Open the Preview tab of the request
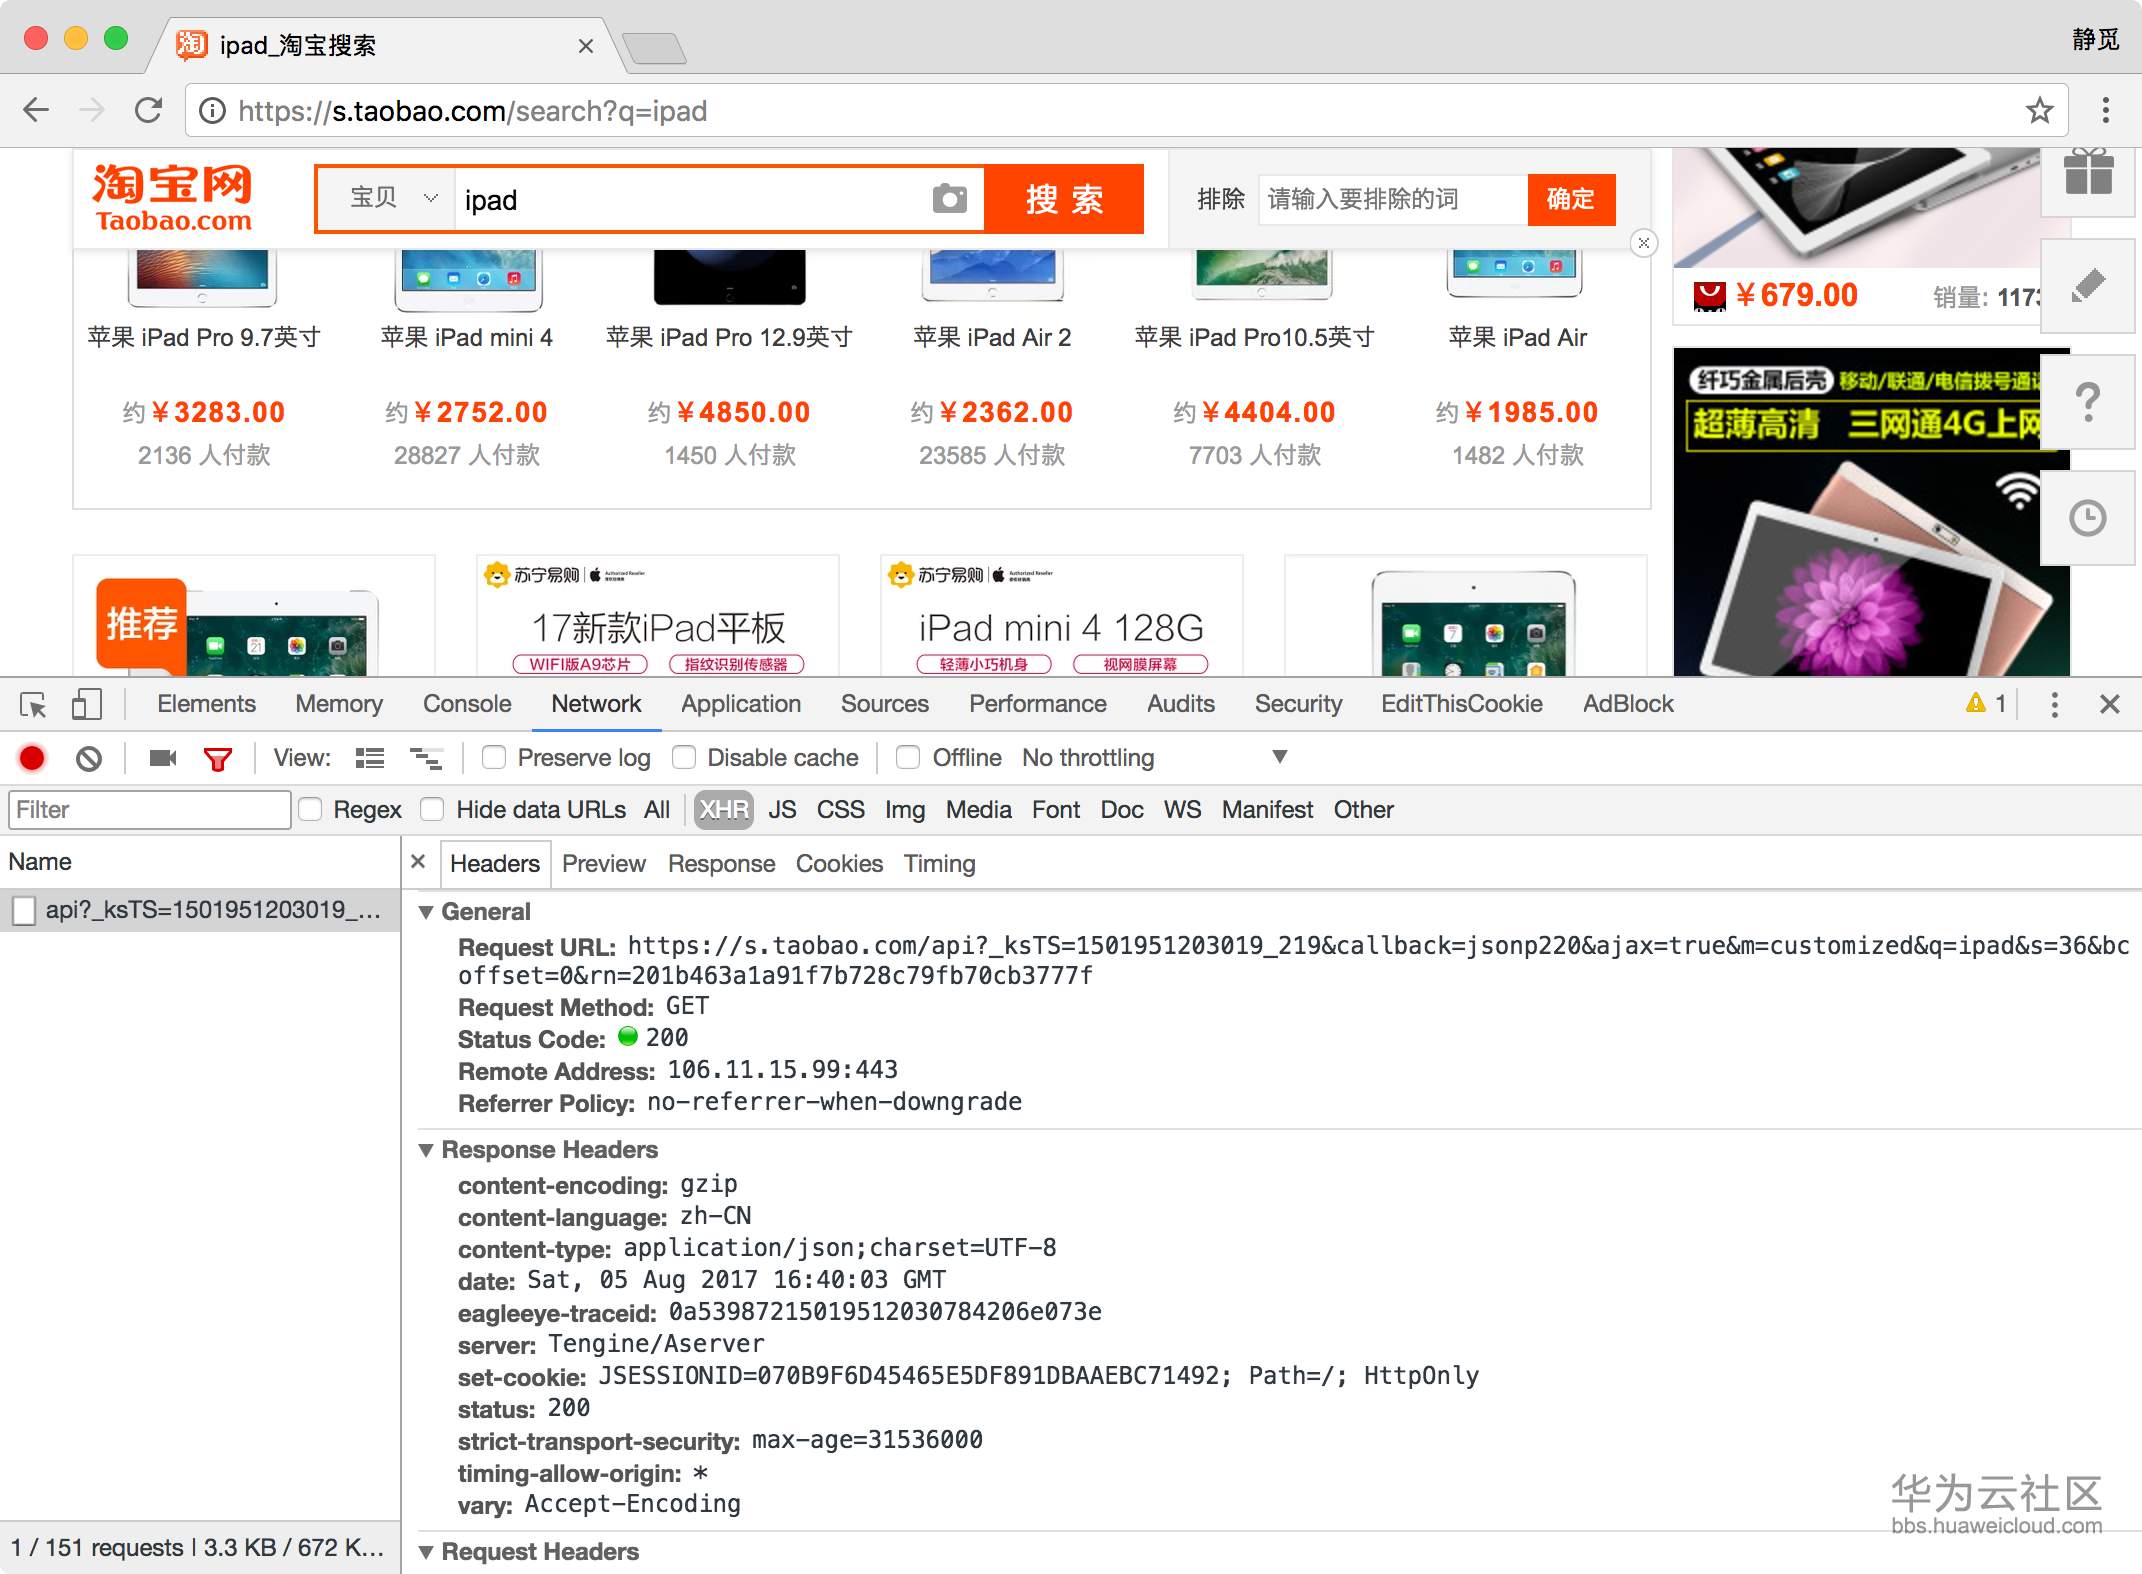The height and width of the screenshot is (1574, 2142). pos(603,863)
